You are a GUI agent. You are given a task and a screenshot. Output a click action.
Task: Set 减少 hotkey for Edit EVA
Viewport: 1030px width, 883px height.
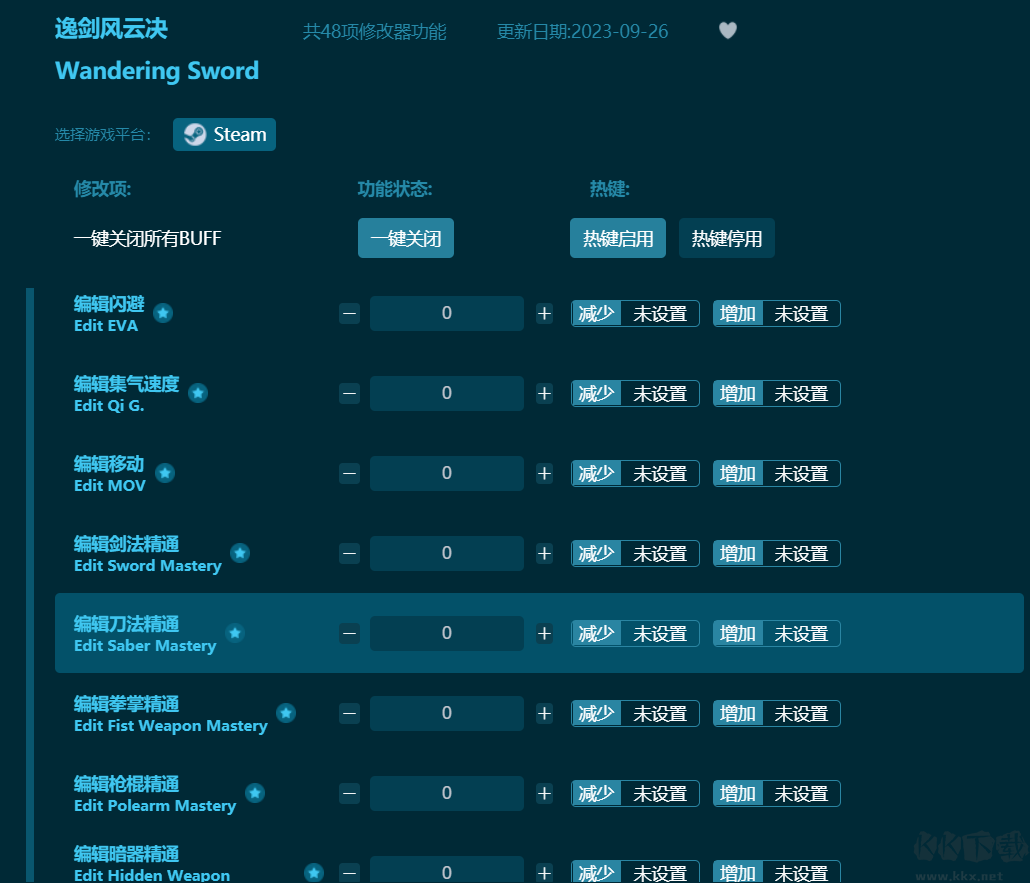point(635,313)
